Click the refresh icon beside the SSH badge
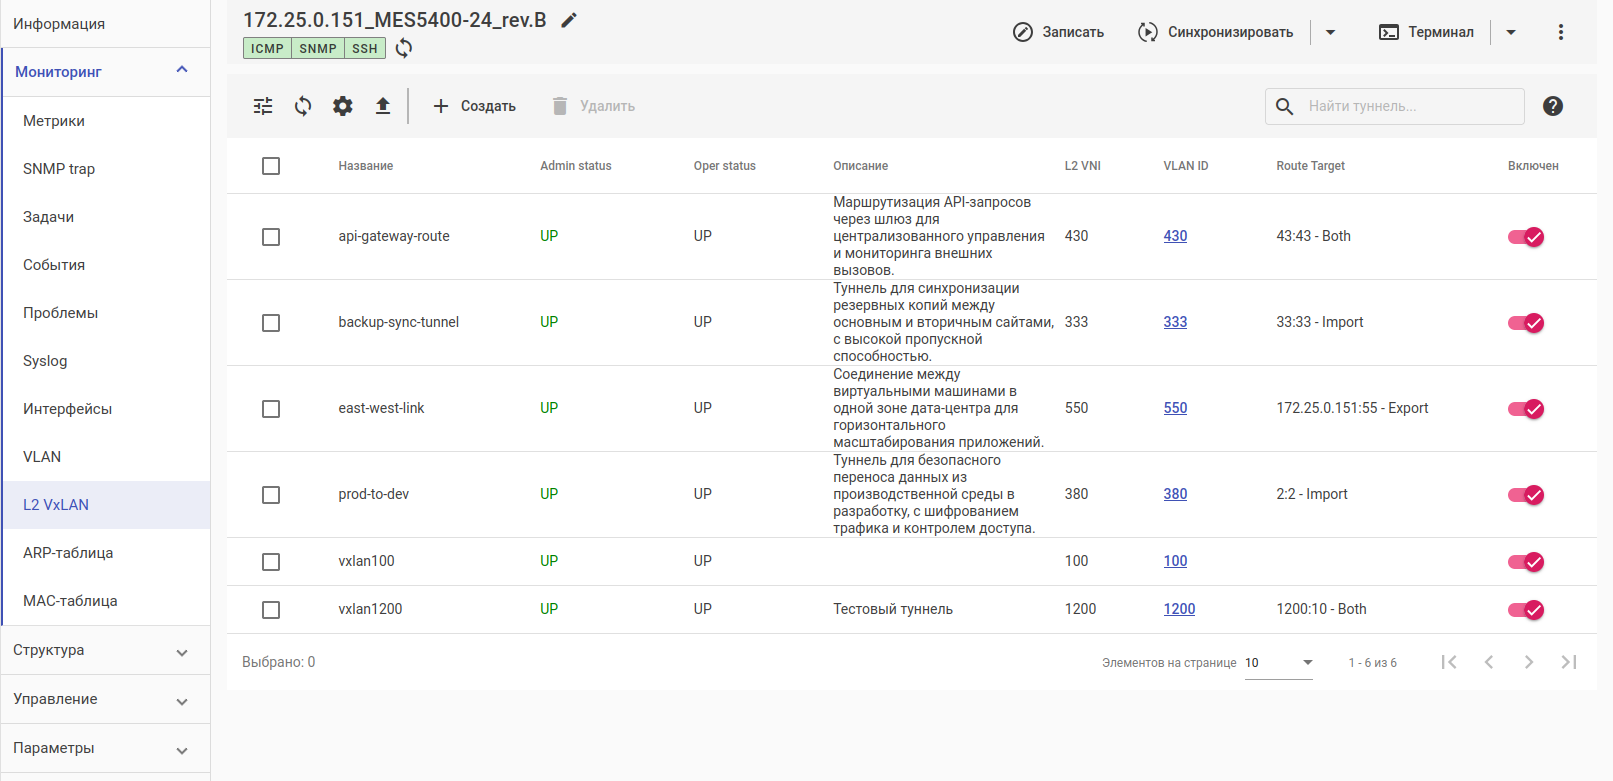The image size is (1613, 781). (x=404, y=48)
